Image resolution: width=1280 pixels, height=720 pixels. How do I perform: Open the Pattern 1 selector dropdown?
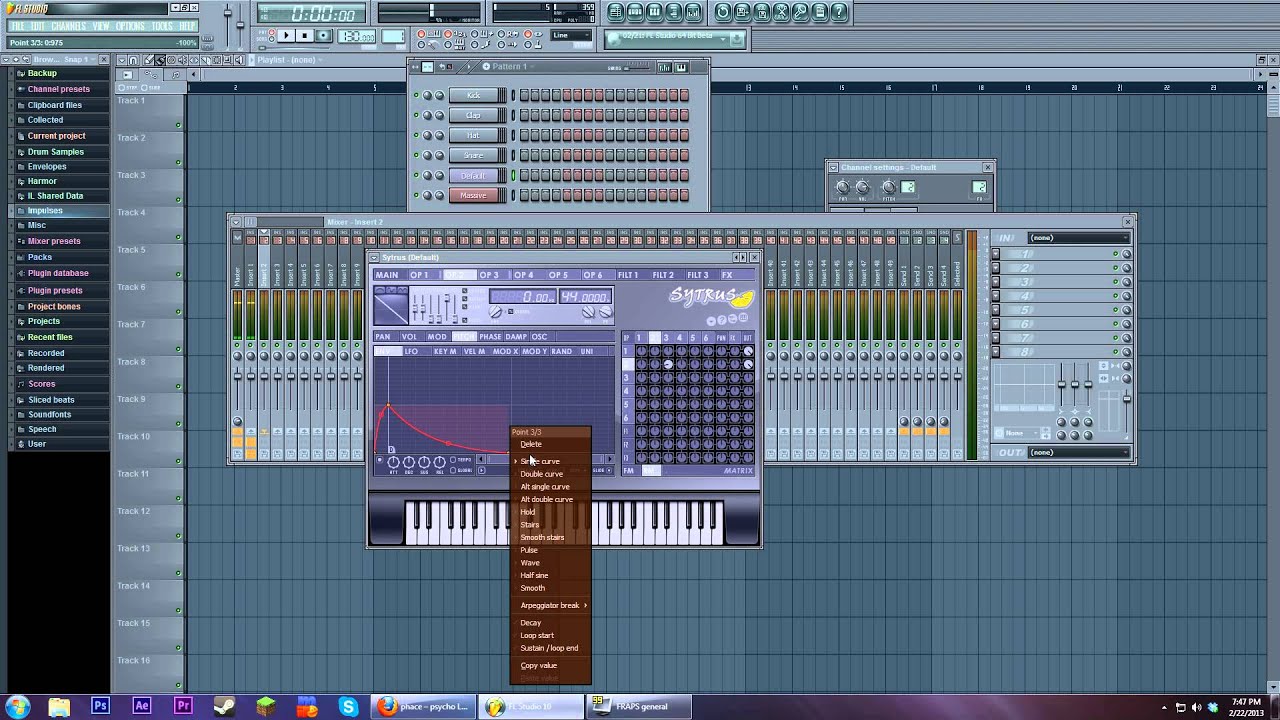509,67
